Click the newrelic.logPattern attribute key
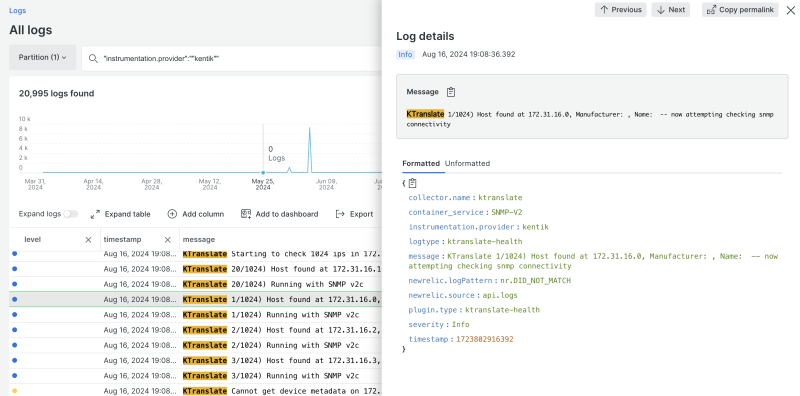The image size is (800, 396). tap(450, 281)
